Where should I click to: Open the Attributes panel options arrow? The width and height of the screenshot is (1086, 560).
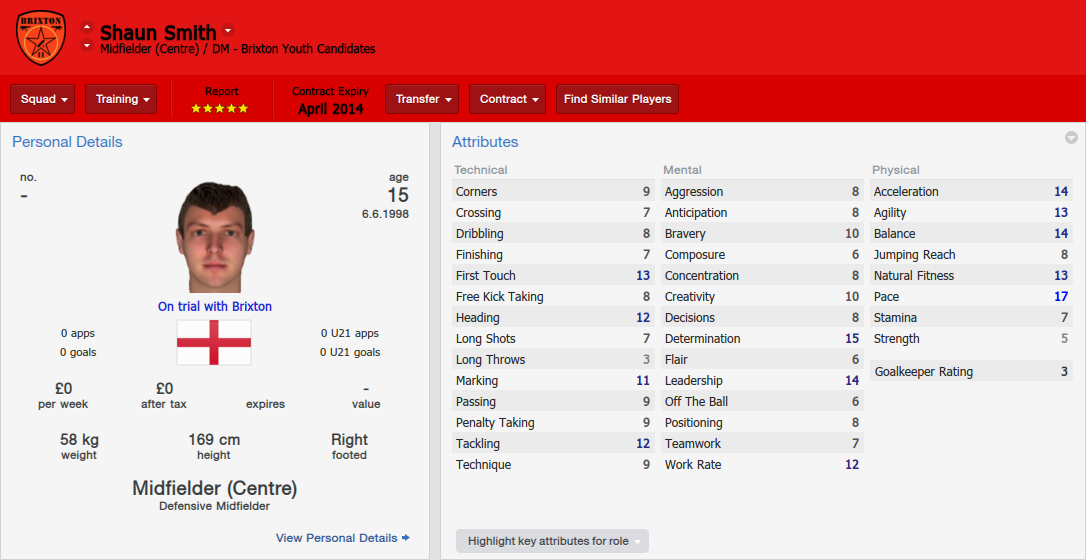tap(1071, 138)
